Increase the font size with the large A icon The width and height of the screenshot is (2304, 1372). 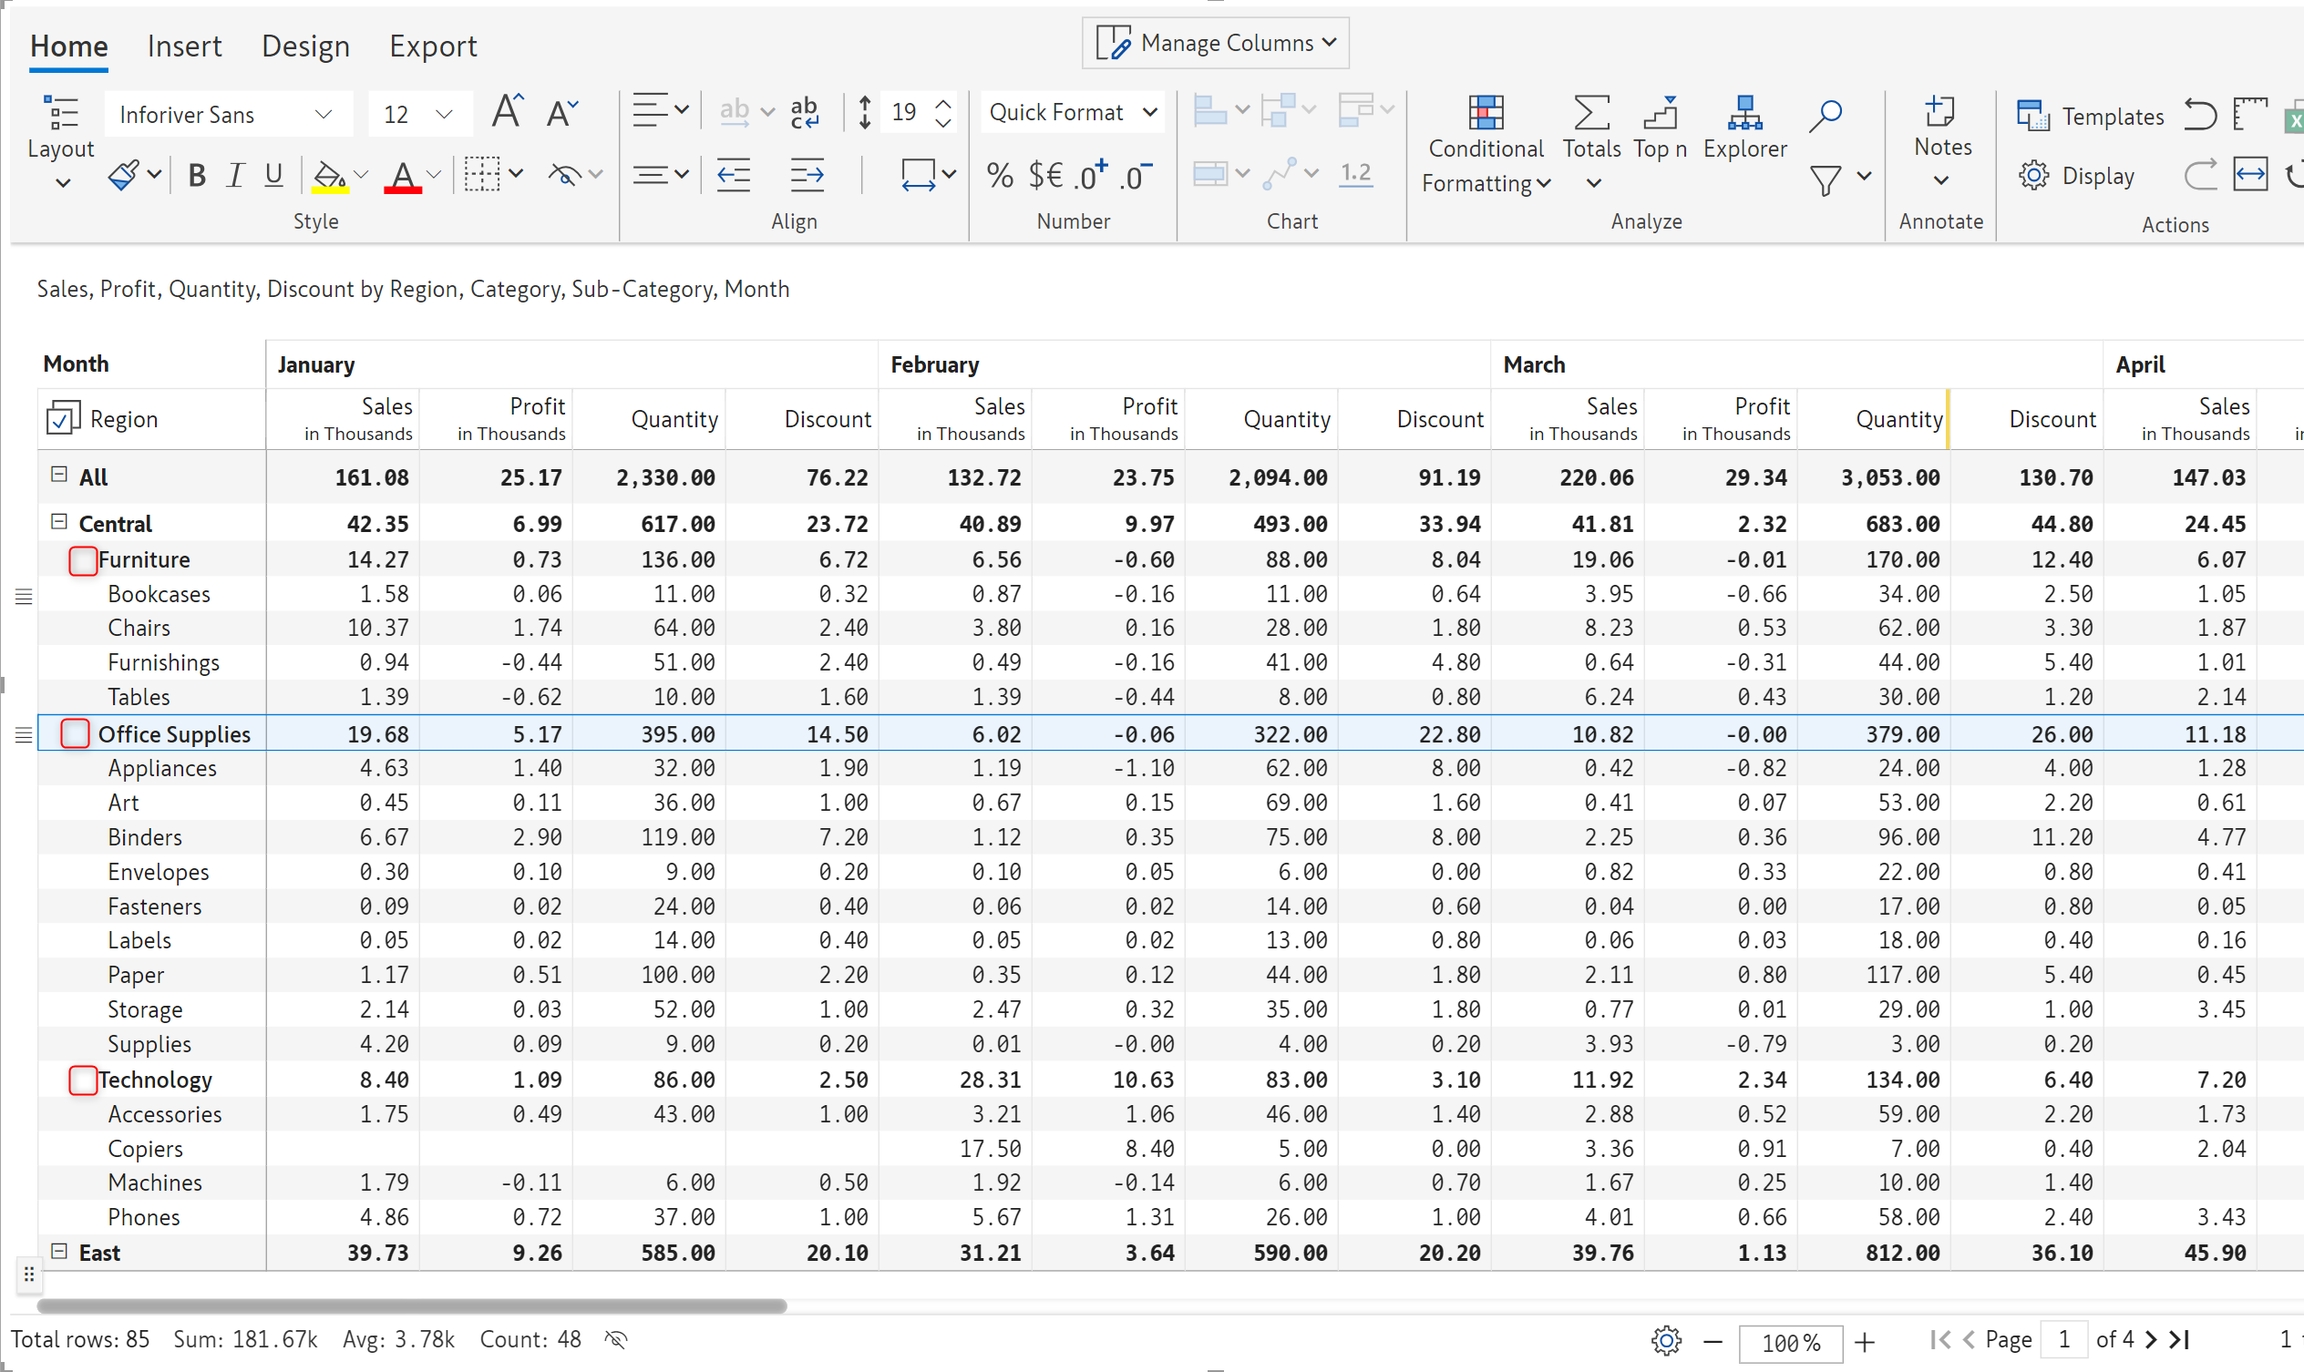click(507, 112)
